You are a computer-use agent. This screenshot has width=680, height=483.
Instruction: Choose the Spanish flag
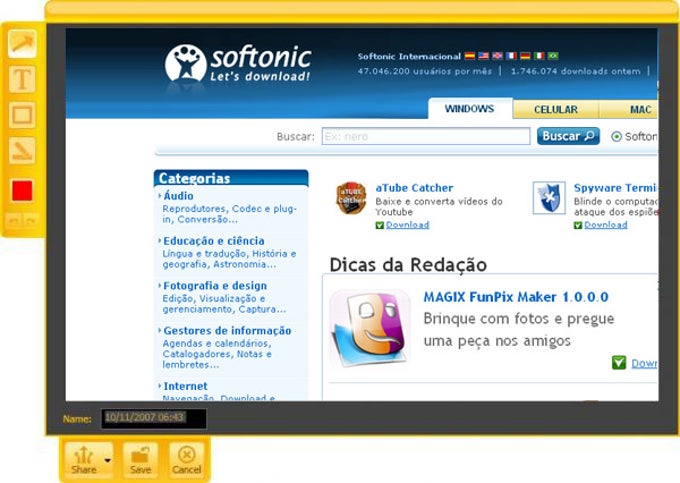(x=470, y=55)
